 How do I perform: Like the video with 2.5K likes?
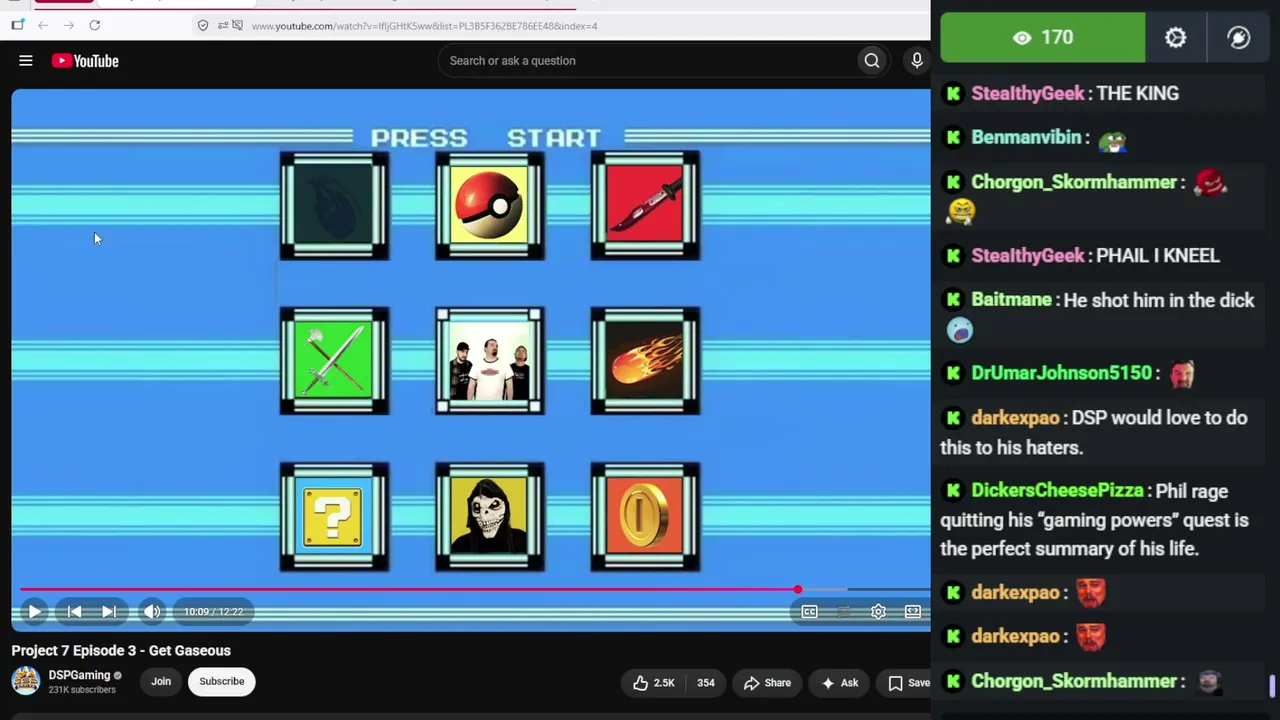pyautogui.click(x=654, y=683)
